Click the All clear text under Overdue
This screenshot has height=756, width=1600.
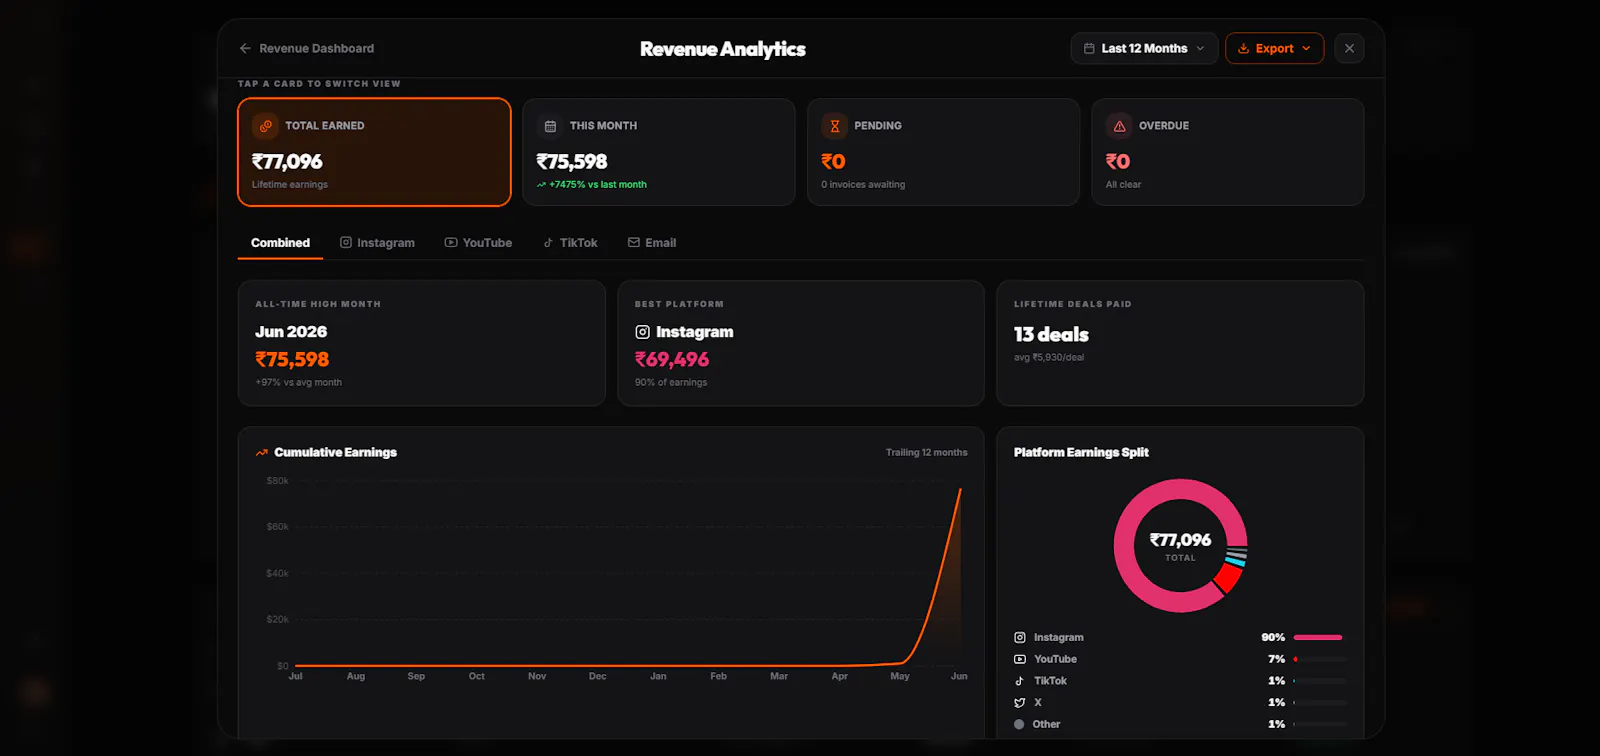point(1123,185)
